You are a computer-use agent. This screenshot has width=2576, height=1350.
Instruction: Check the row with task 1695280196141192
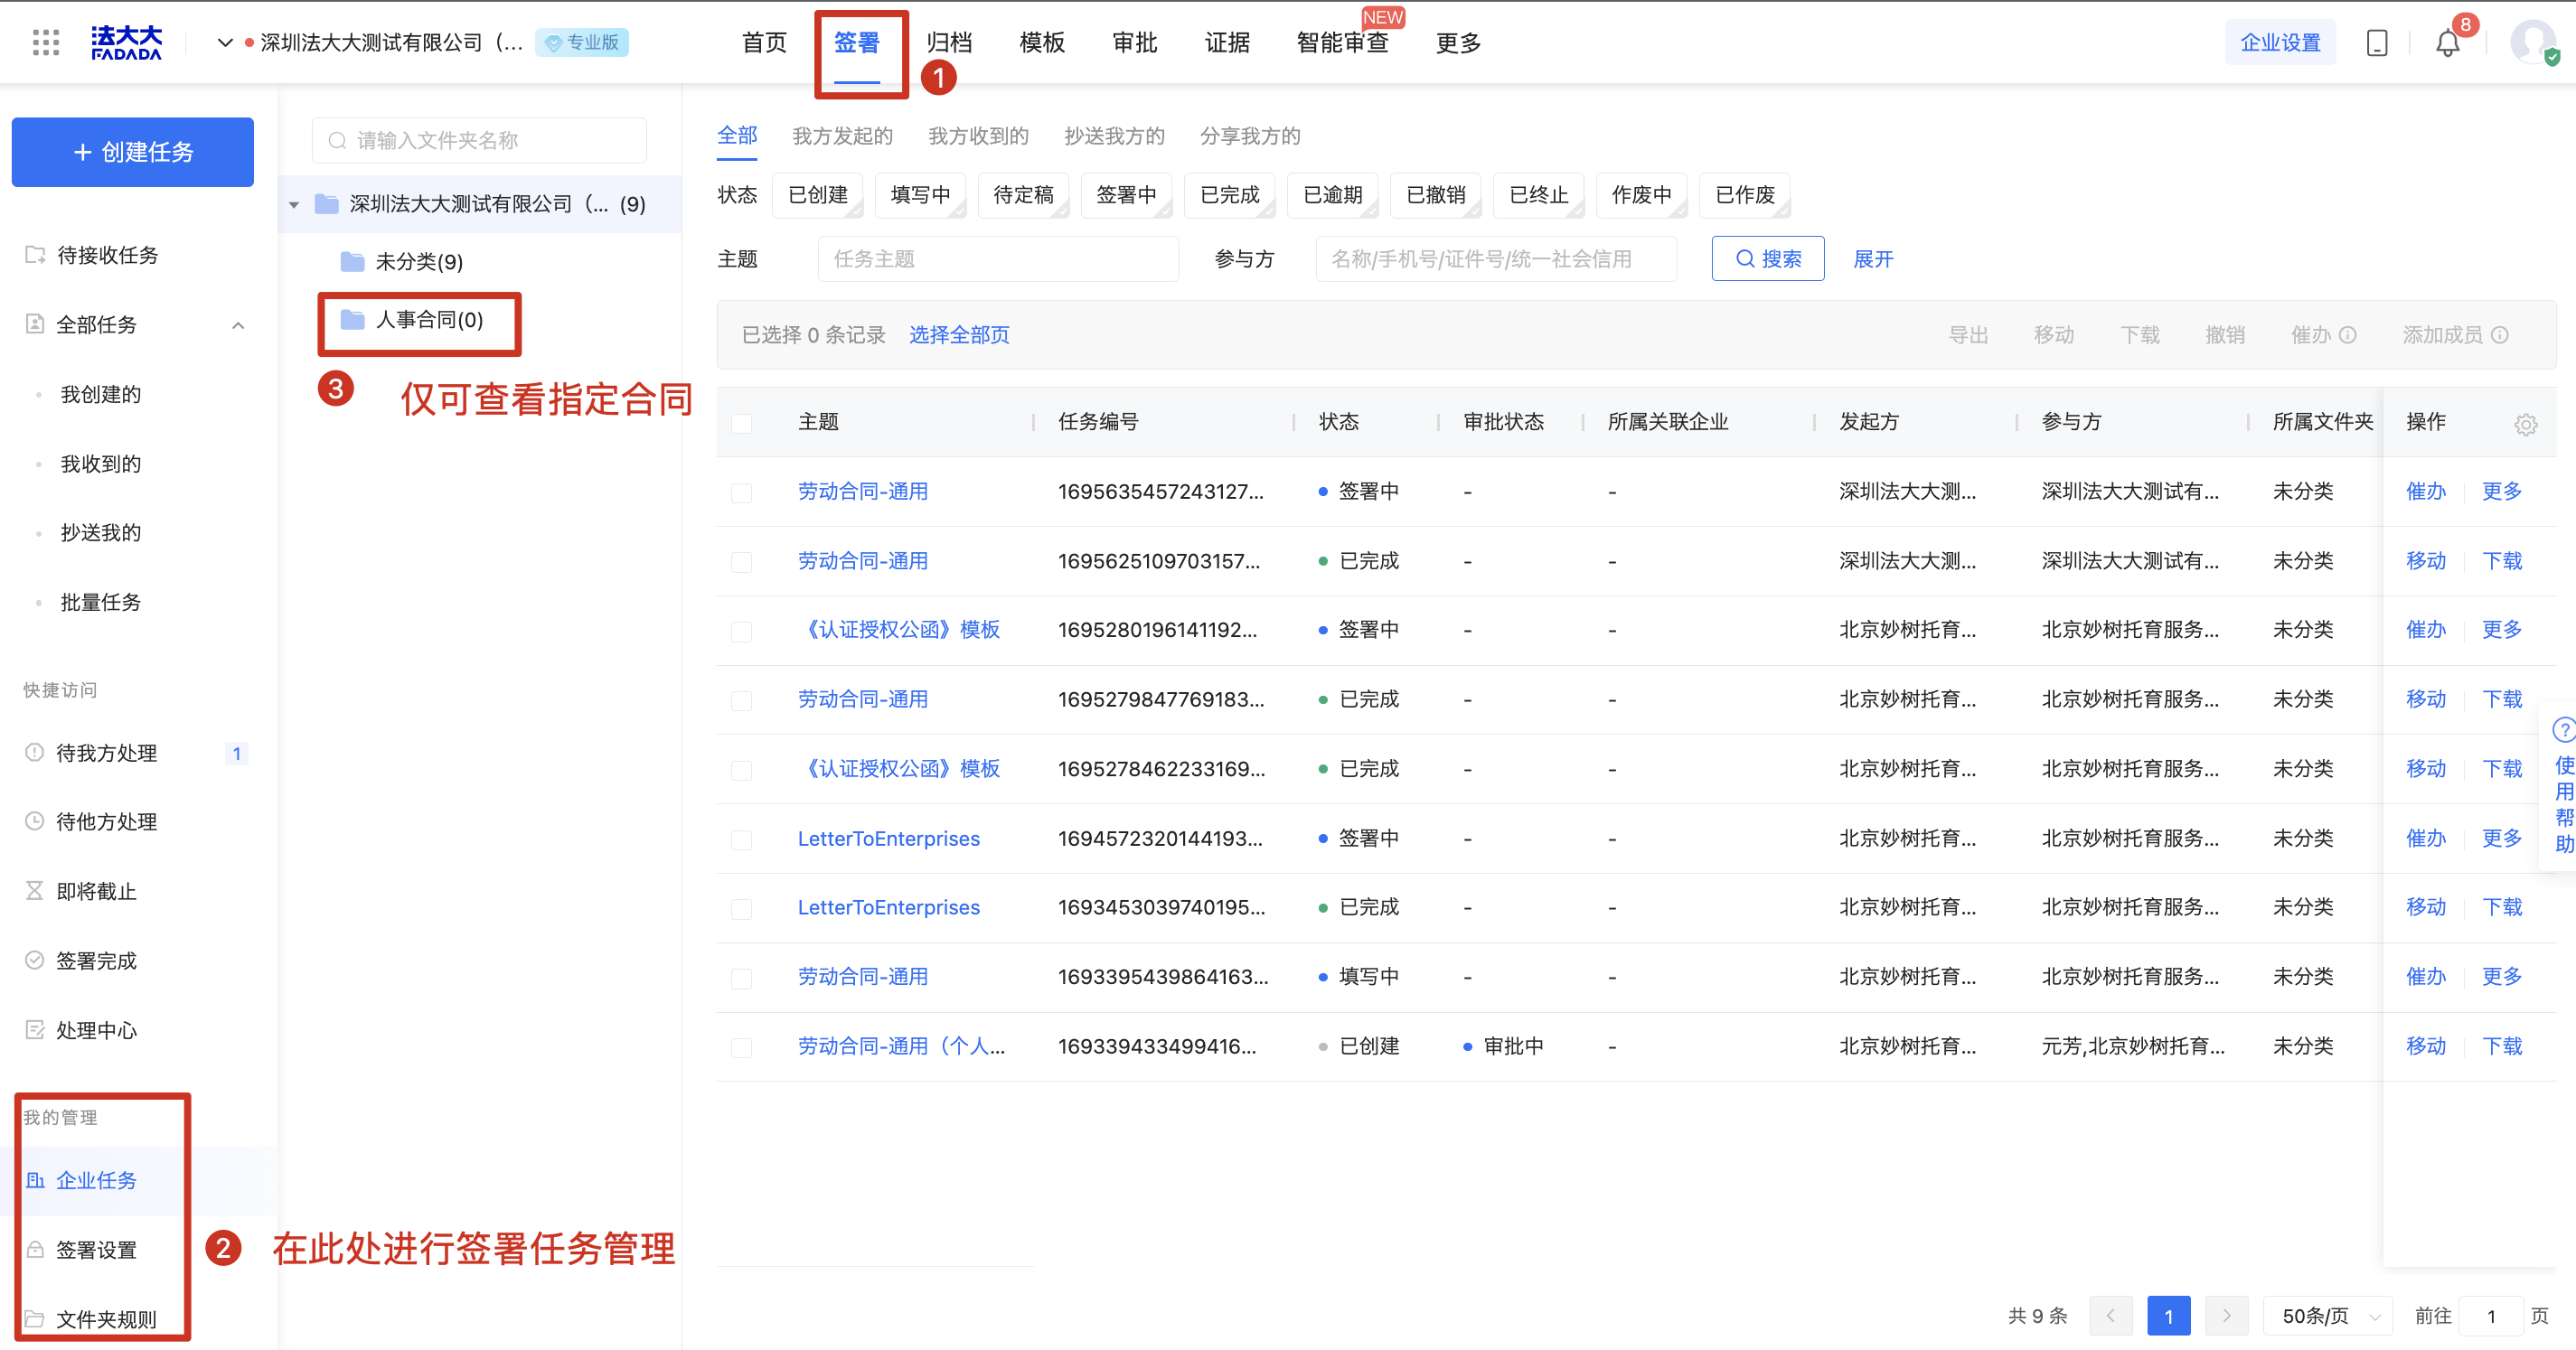point(741,631)
